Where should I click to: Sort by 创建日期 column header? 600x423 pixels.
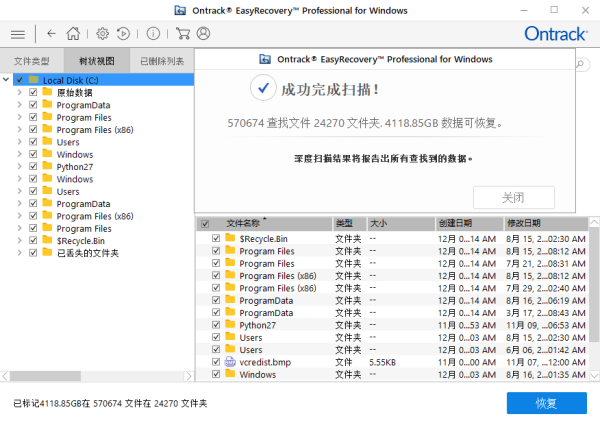click(x=469, y=224)
